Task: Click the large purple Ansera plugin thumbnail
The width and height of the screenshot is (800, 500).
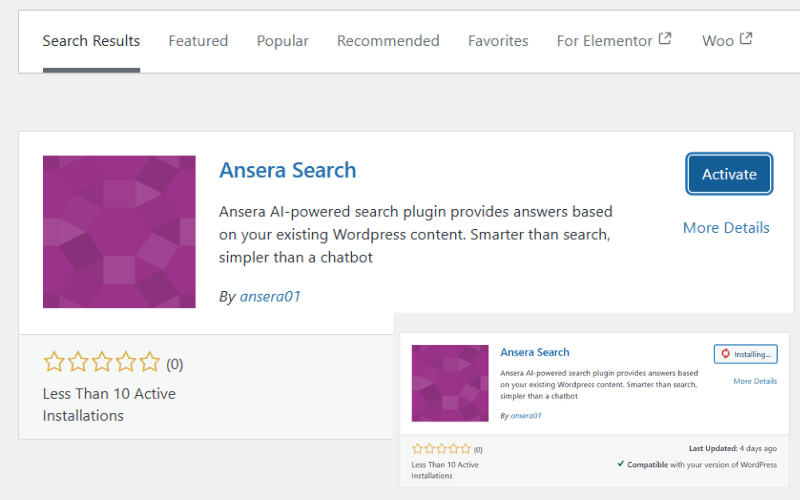Action: click(x=119, y=232)
